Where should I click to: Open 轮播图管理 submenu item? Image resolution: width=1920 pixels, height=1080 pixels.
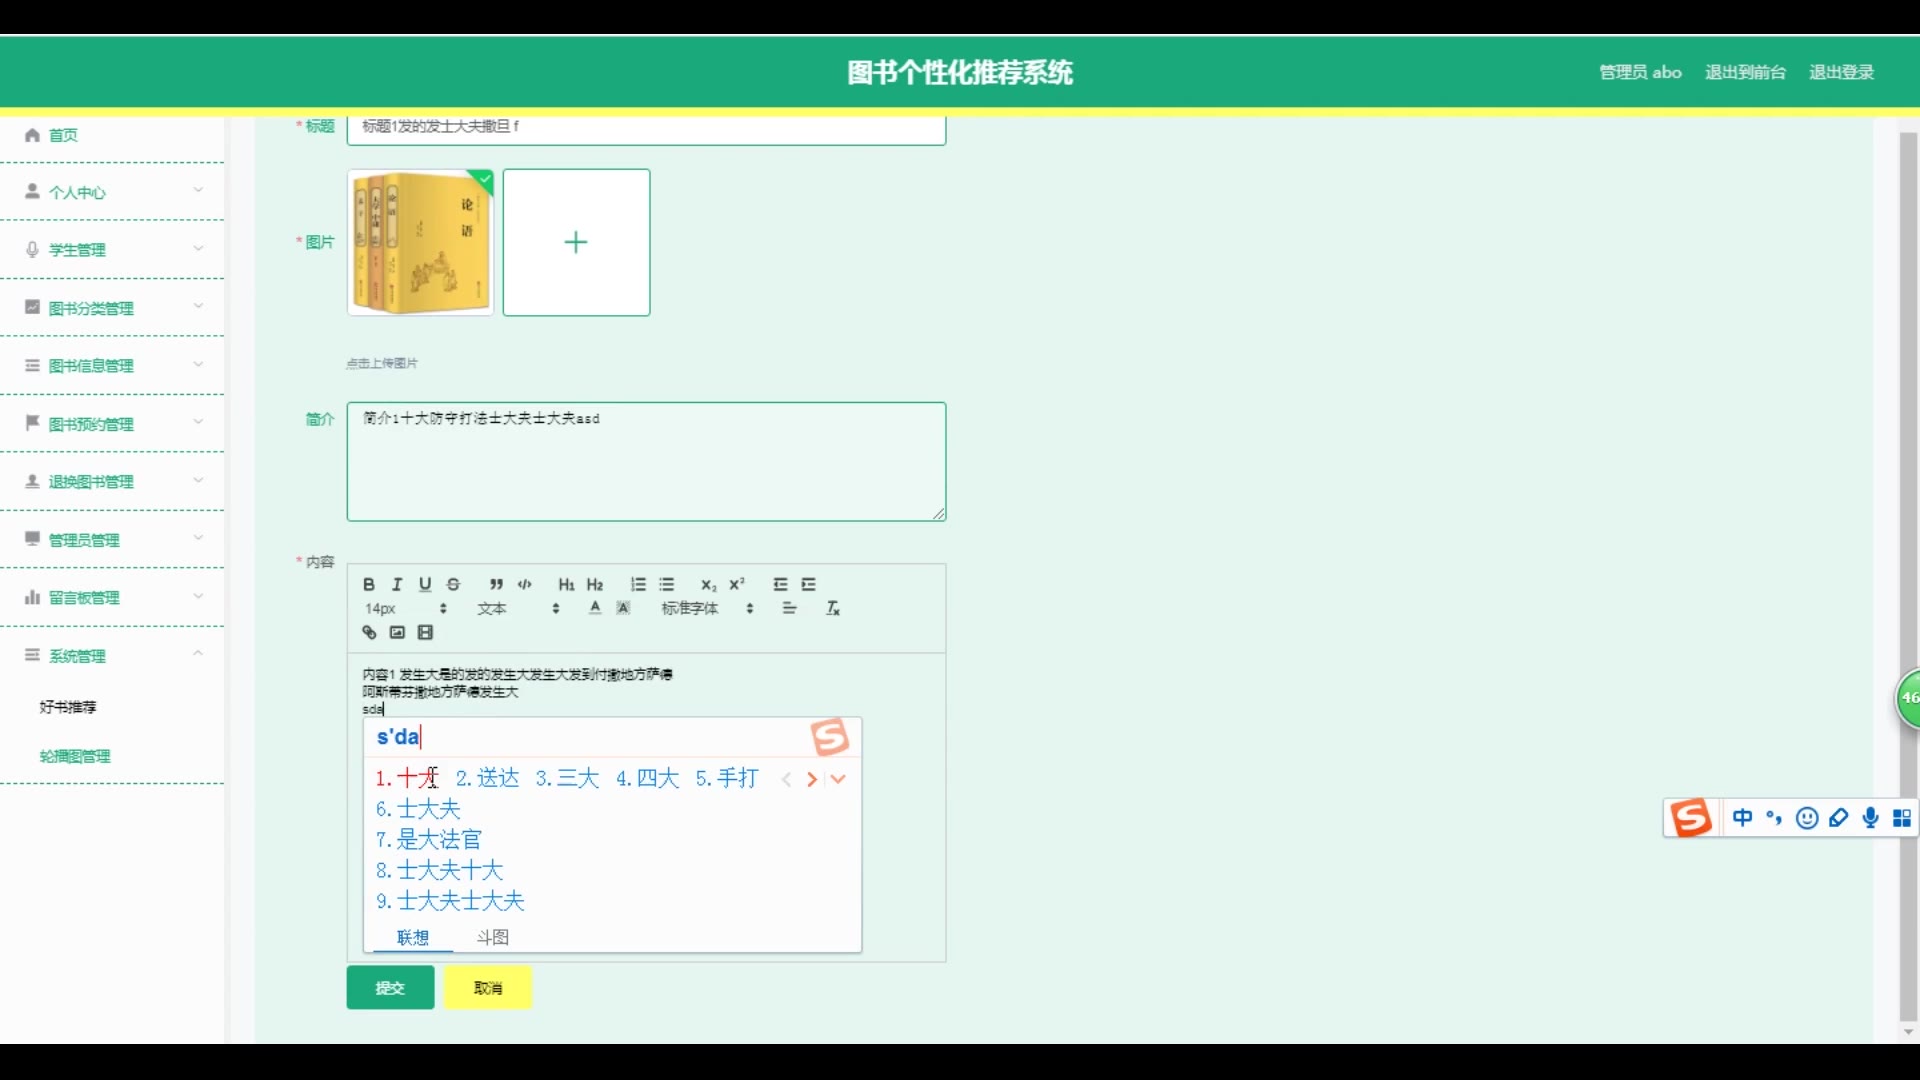75,757
